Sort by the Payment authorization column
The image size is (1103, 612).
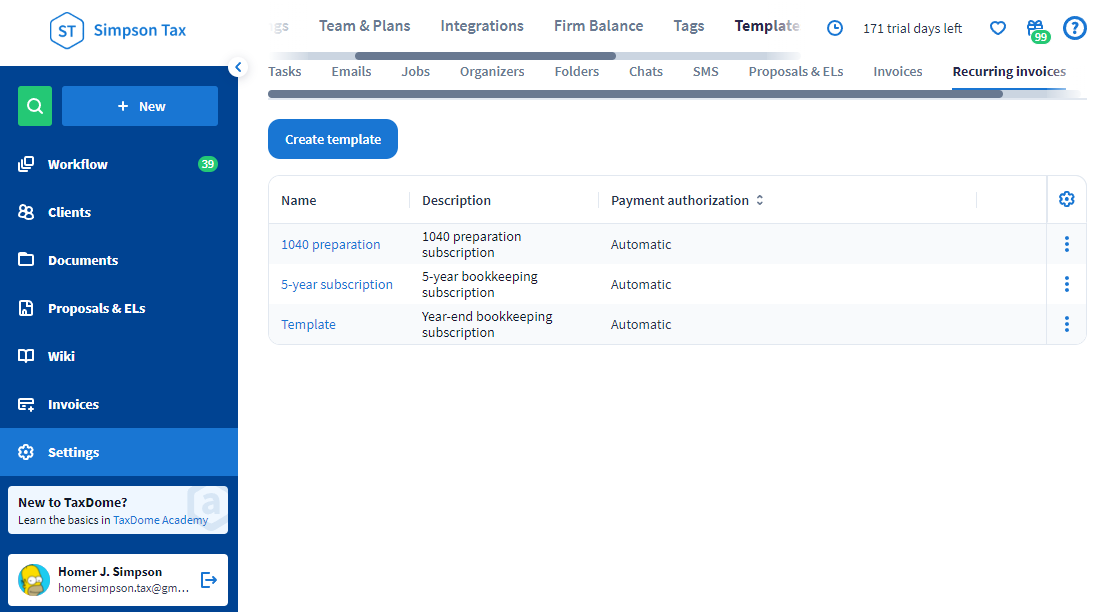pyautogui.click(x=759, y=200)
